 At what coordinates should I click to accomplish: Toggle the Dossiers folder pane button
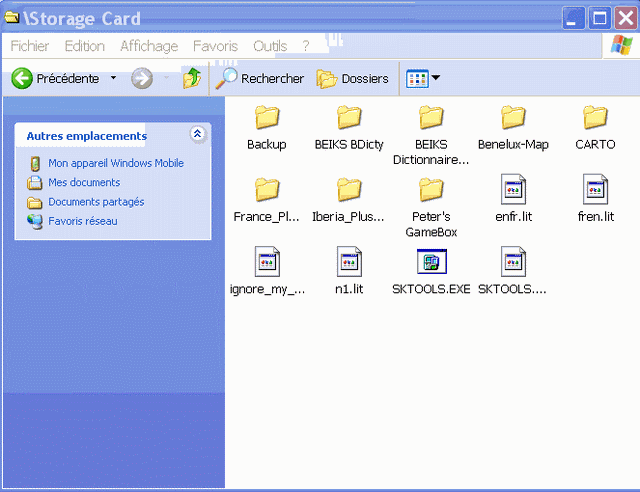pyautogui.click(x=353, y=78)
